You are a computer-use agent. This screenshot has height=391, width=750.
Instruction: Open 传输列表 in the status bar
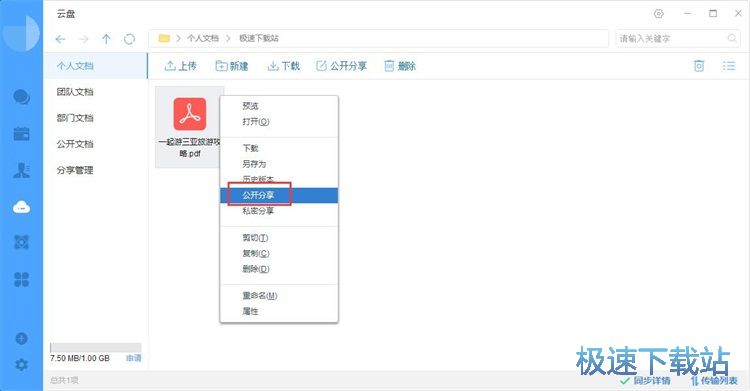click(714, 381)
